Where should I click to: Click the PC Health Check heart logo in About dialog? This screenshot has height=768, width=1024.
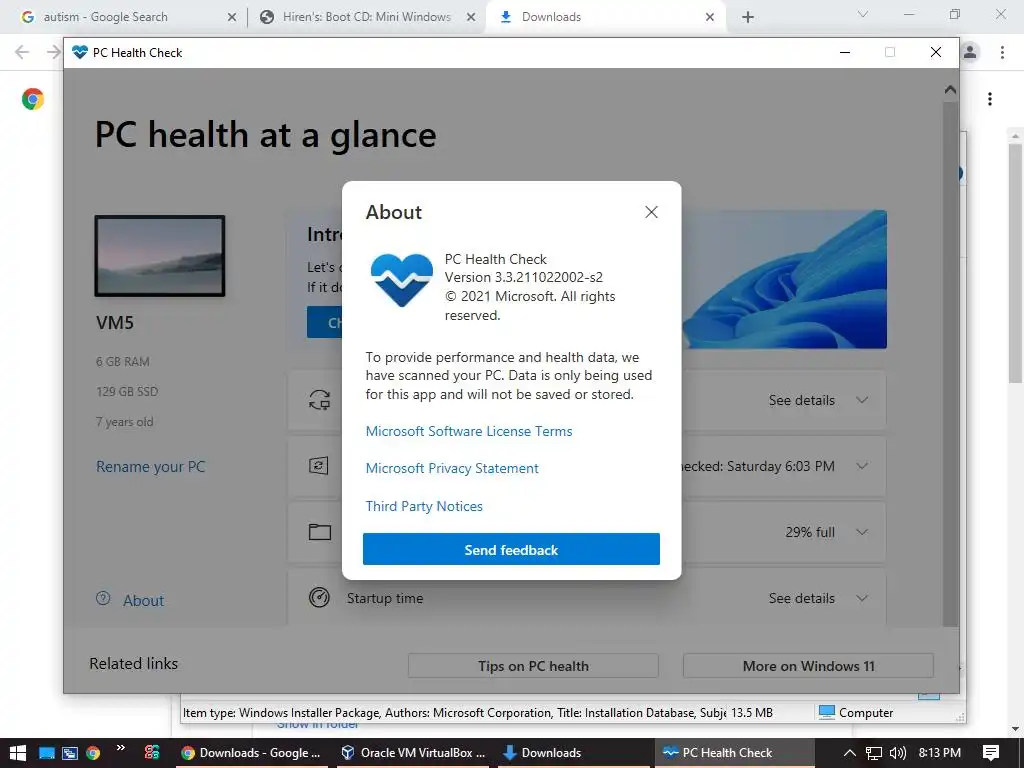click(x=402, y=280)
